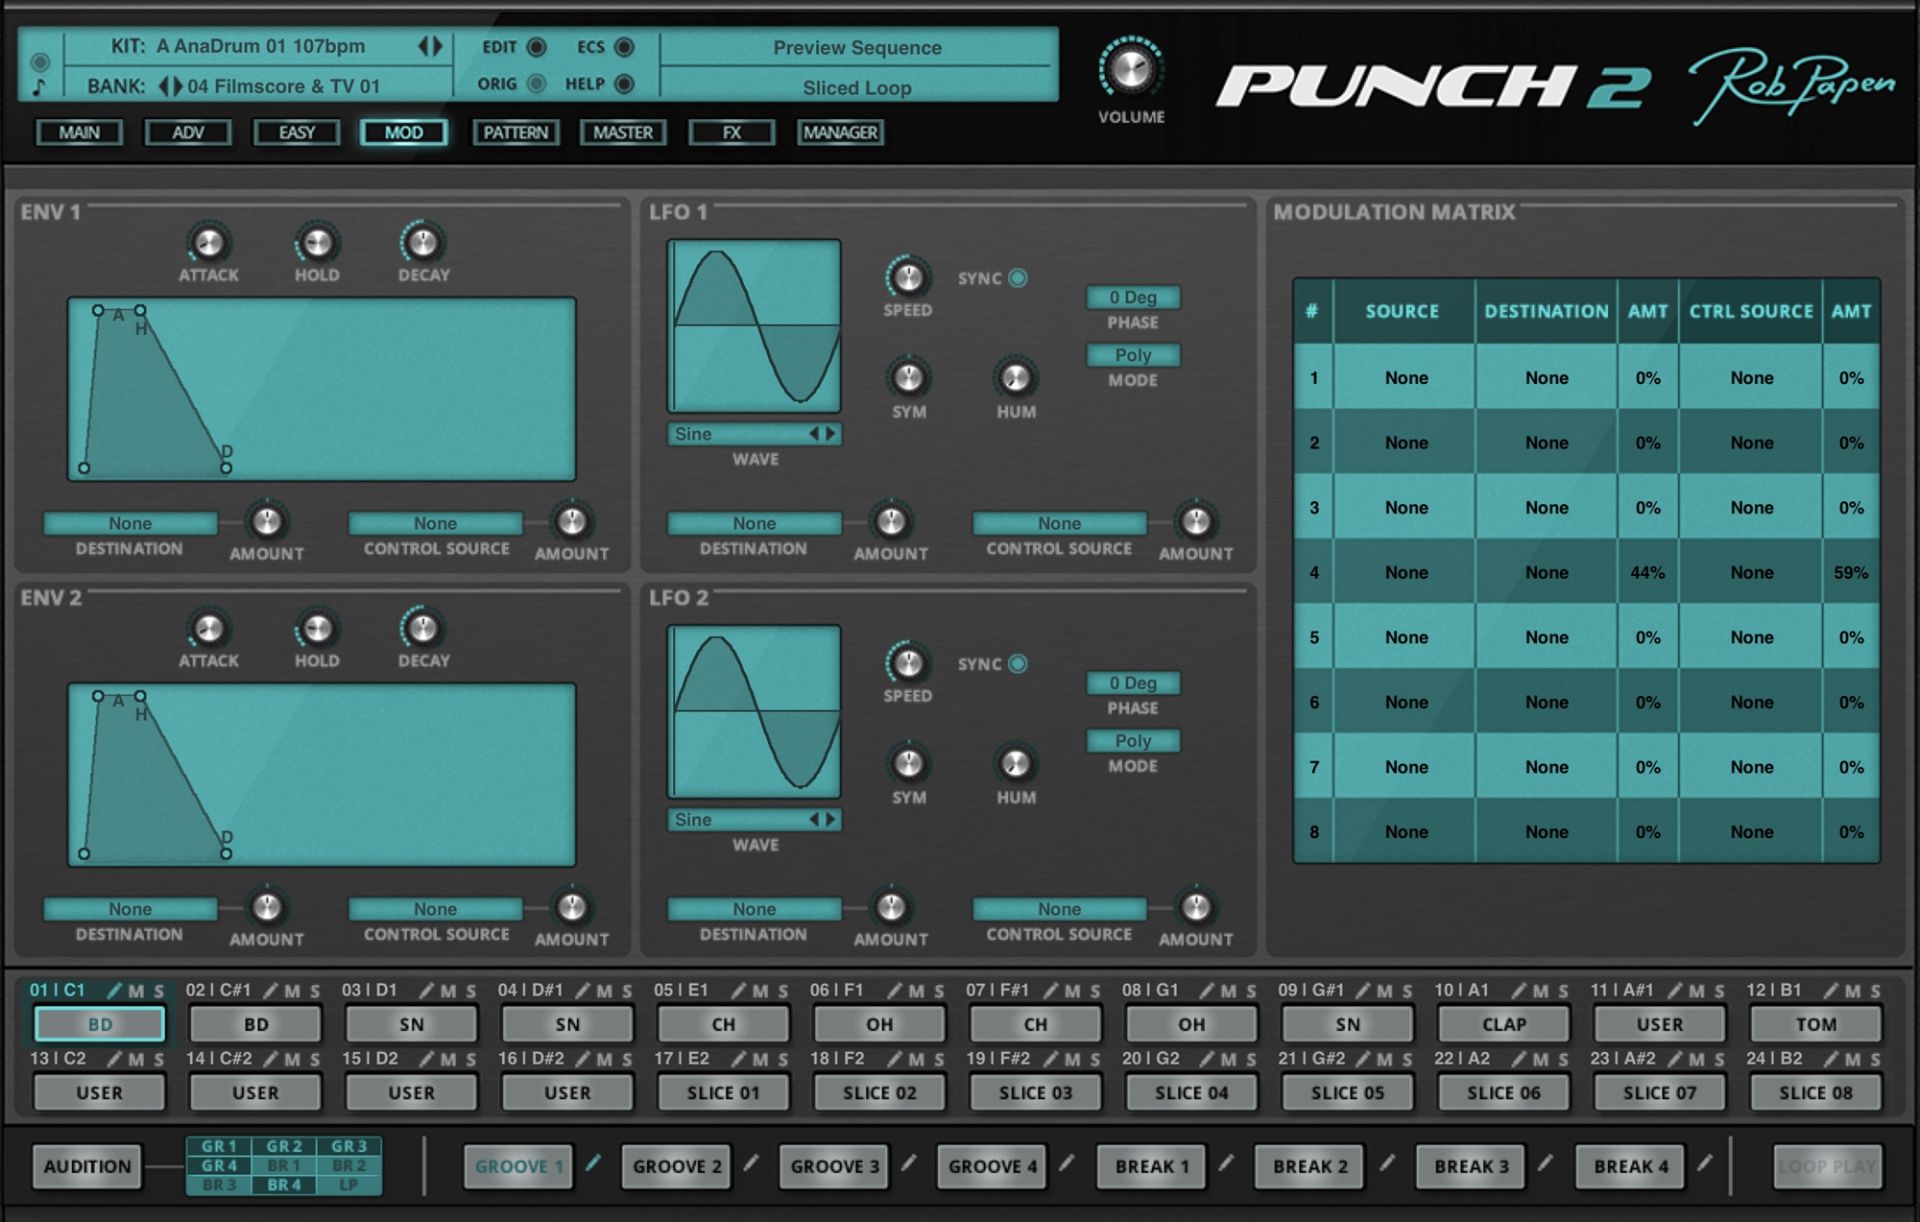Viewport: 1920px width, 1222px height.
Task: Enable SYNC for LFO 1
Action: click(x=1018, y=278)
